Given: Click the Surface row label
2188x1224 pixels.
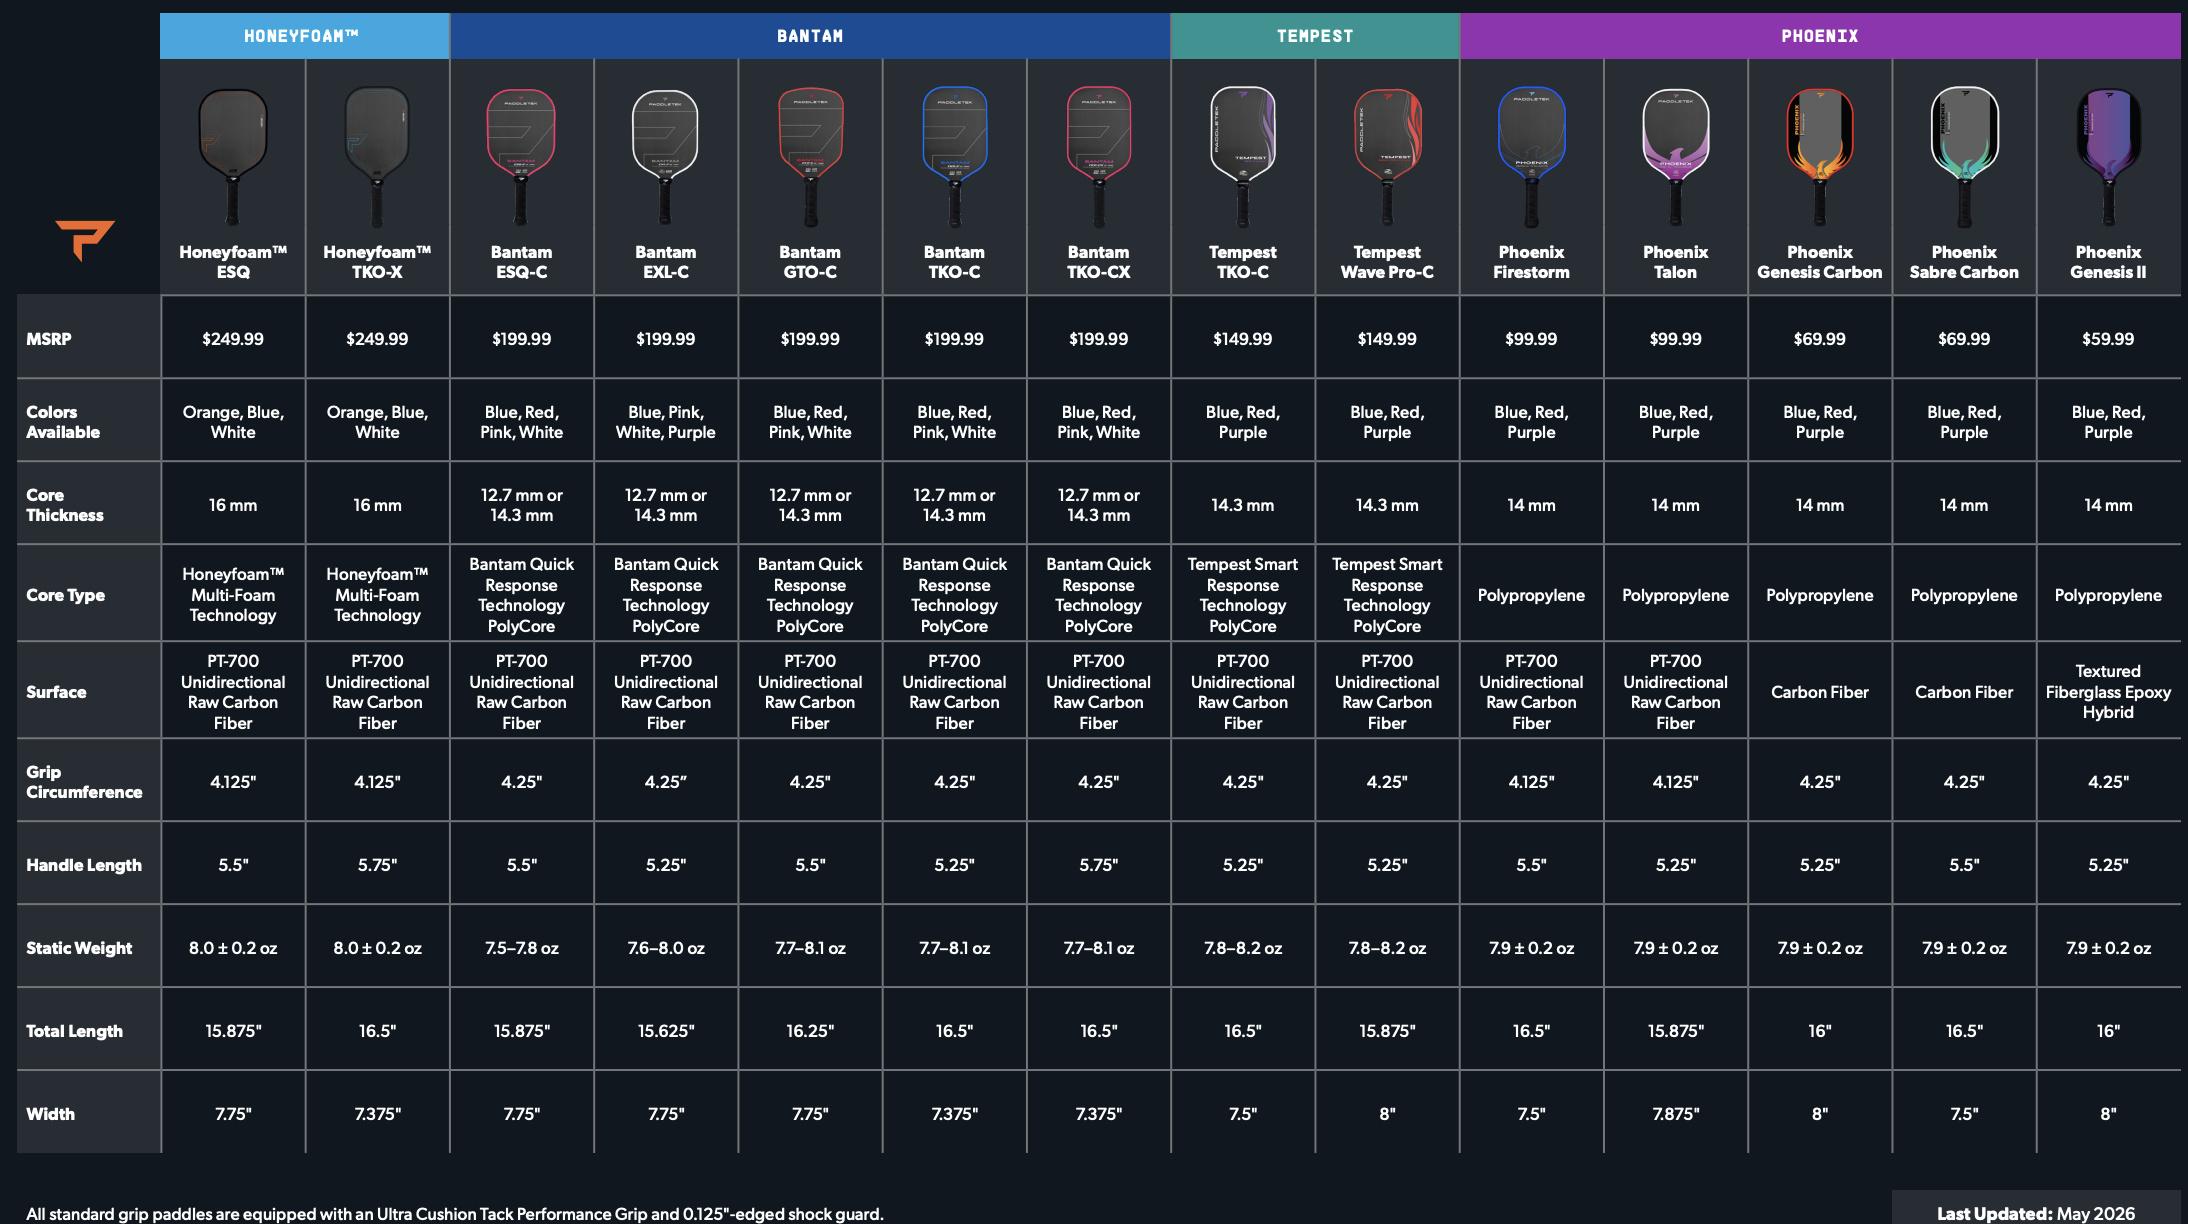Looking at the screenshot, I should click(x=56, y=692).
